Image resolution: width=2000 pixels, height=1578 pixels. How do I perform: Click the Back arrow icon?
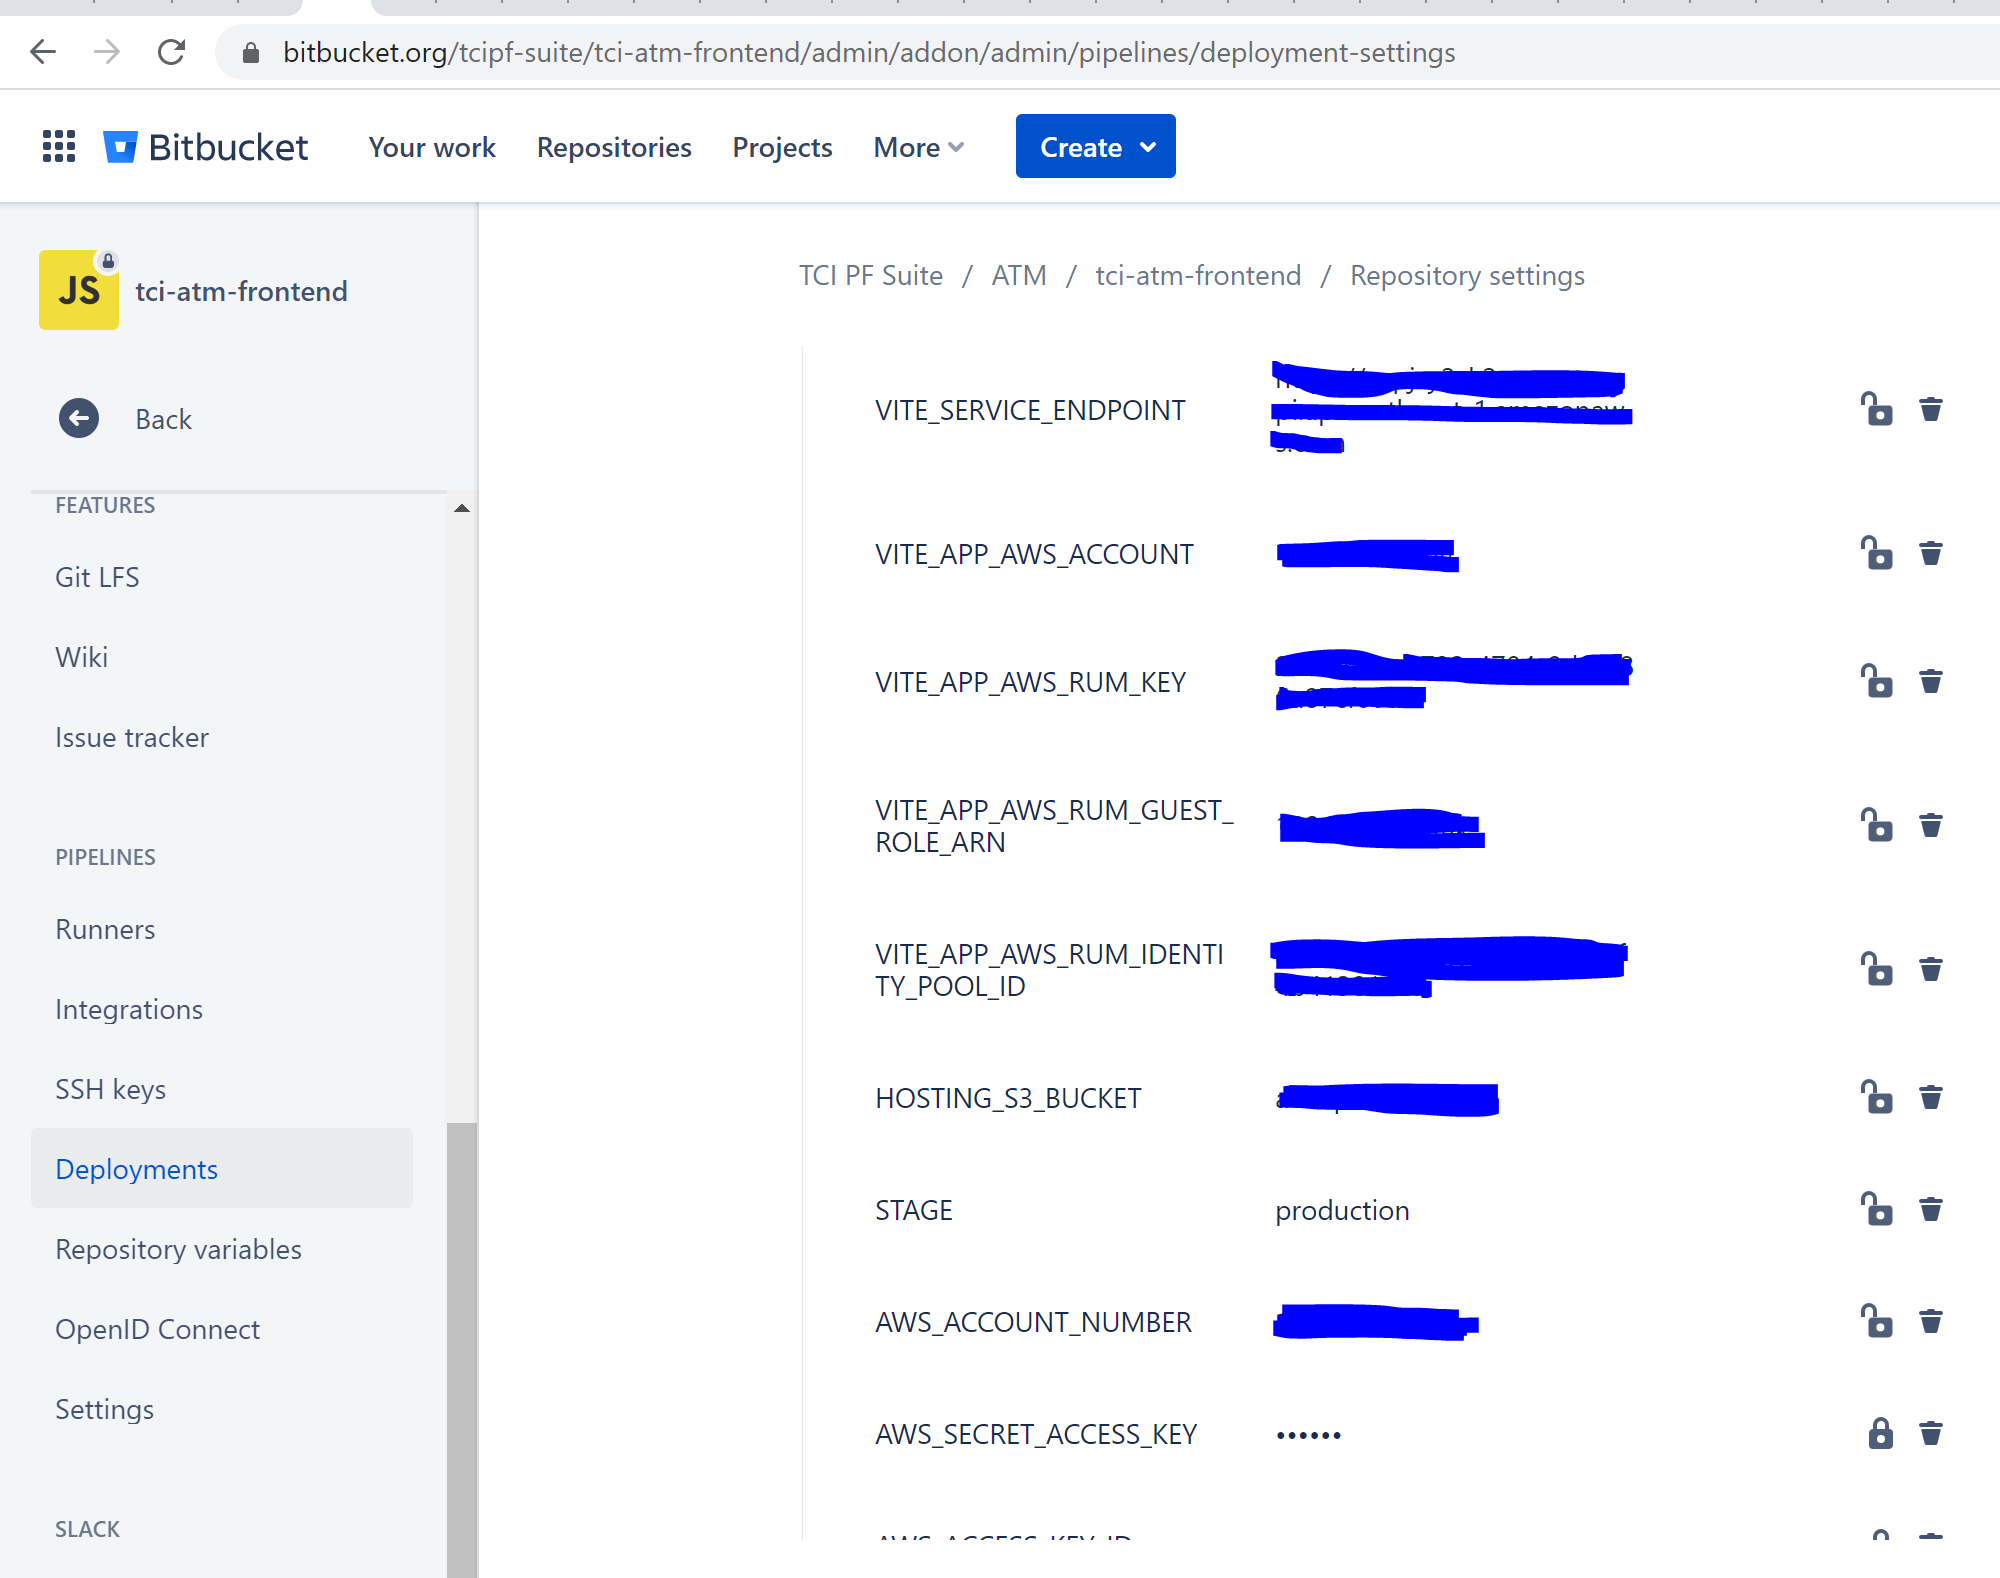pyautogui.click(x=79, y=419)
